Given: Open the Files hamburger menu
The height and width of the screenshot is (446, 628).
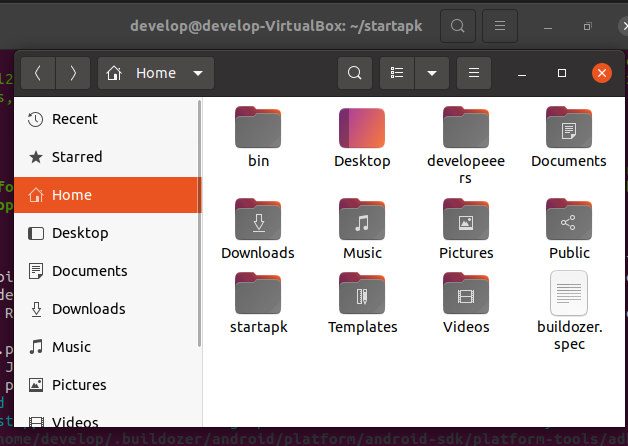Looking at the screenshot, I should pos(474,73).
